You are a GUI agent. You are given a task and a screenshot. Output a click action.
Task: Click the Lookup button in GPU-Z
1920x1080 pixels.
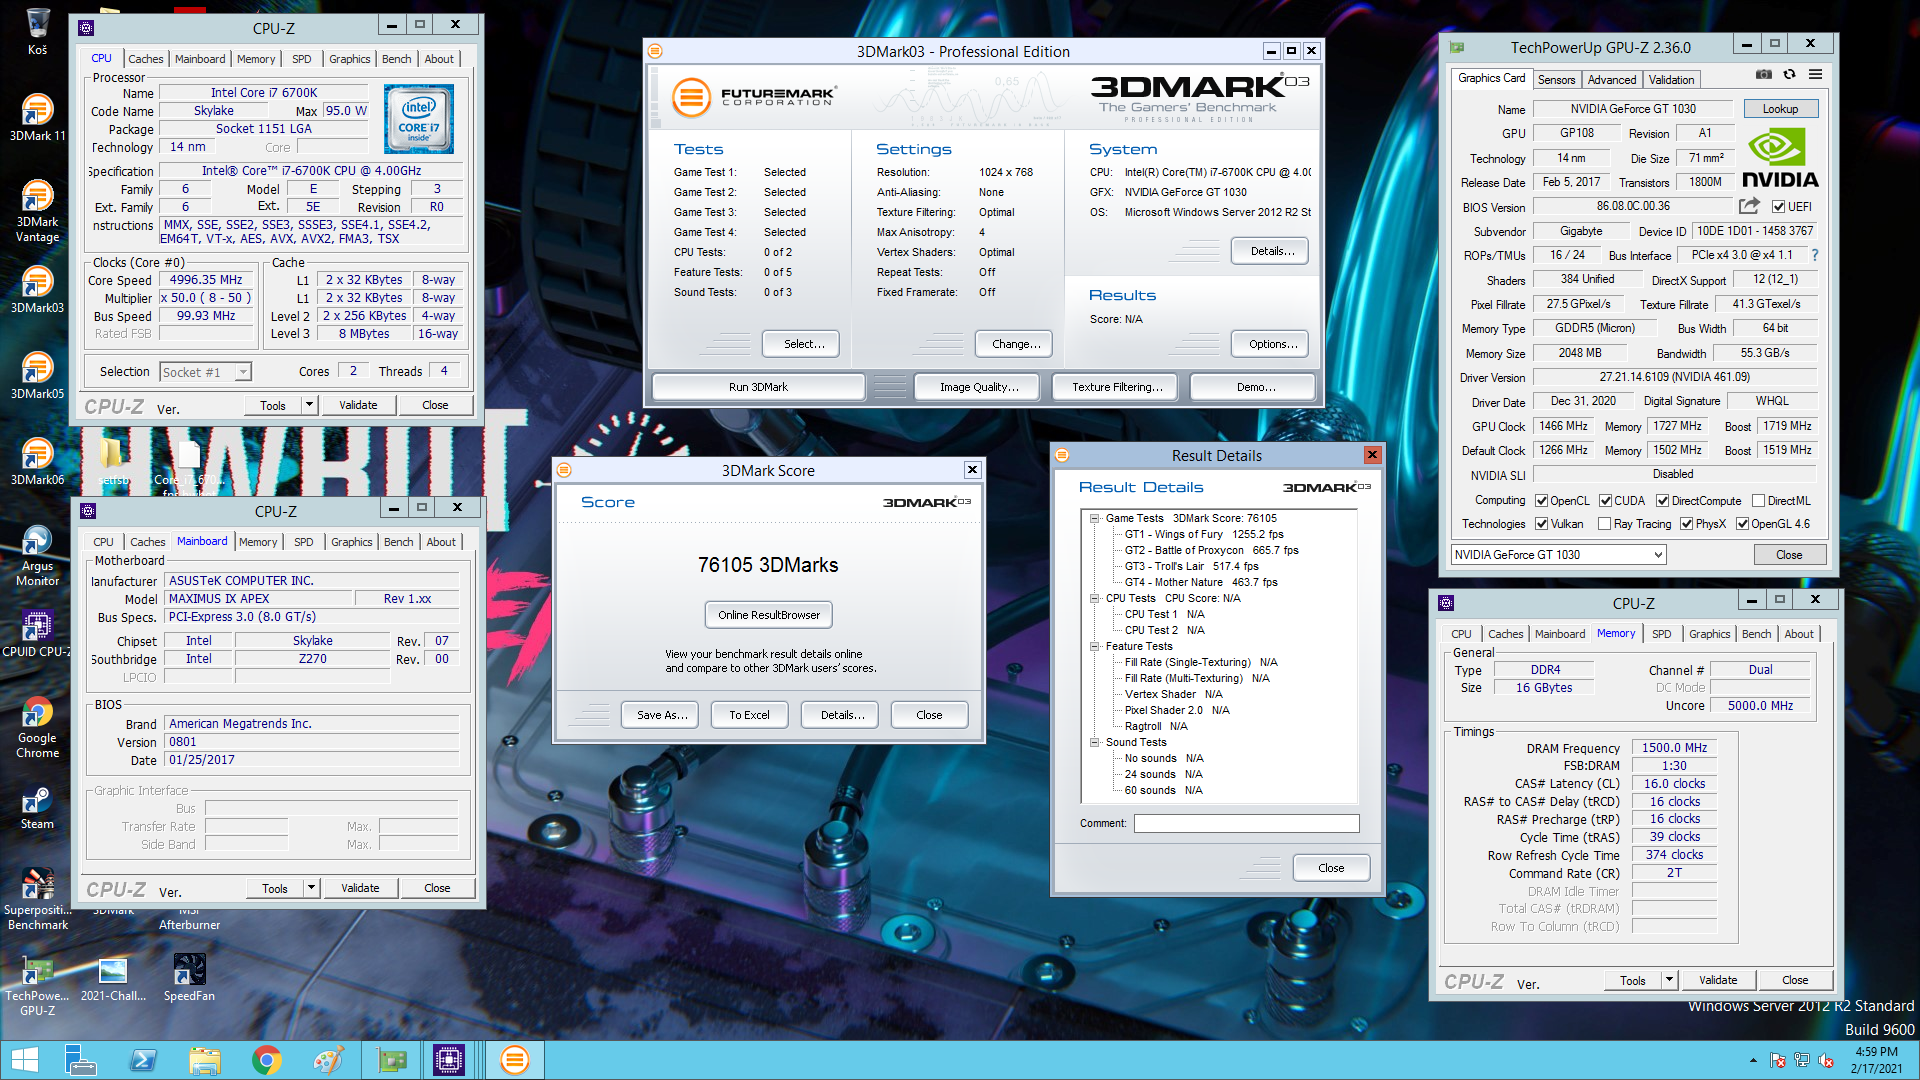[x=1780, y=109]
